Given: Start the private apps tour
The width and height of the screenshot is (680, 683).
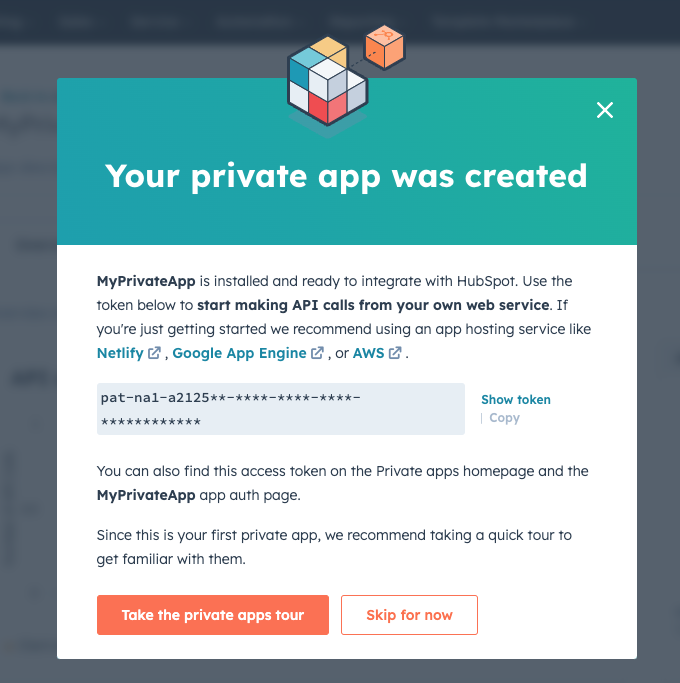Looking at the screenshot, I should [x=212, y=615].
